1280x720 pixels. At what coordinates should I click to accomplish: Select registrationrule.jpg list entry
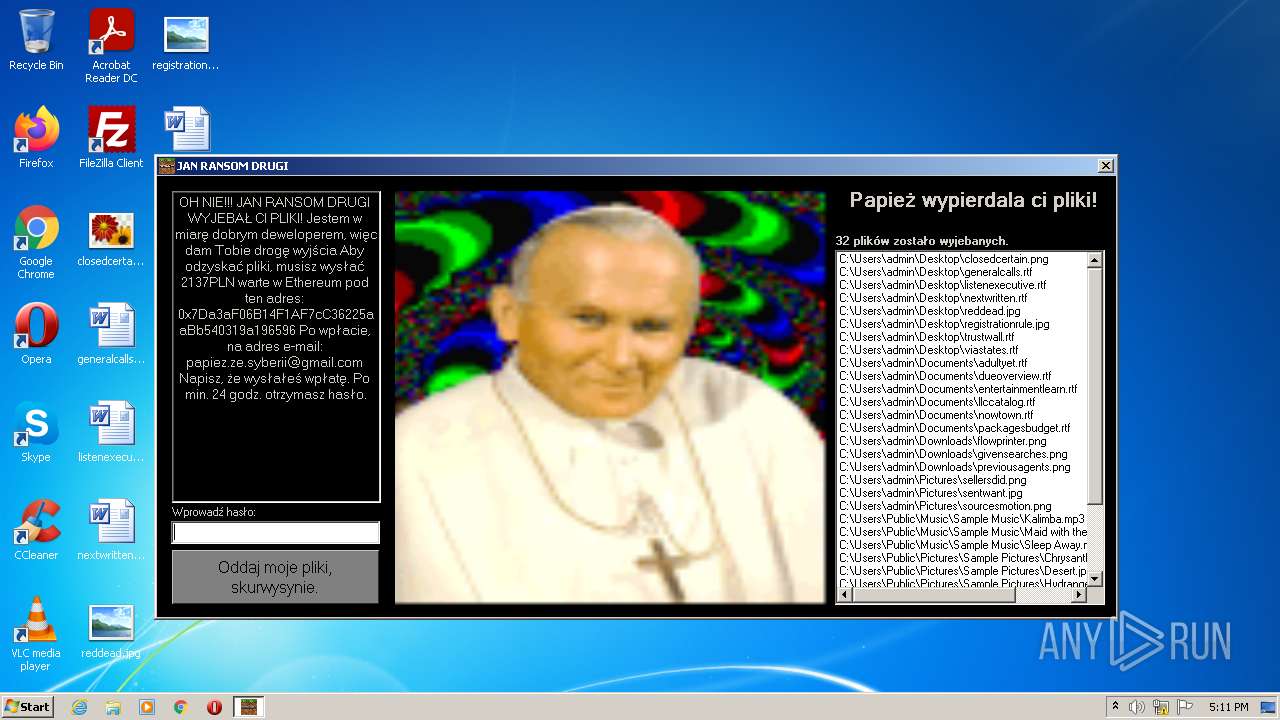click(944, 324)
